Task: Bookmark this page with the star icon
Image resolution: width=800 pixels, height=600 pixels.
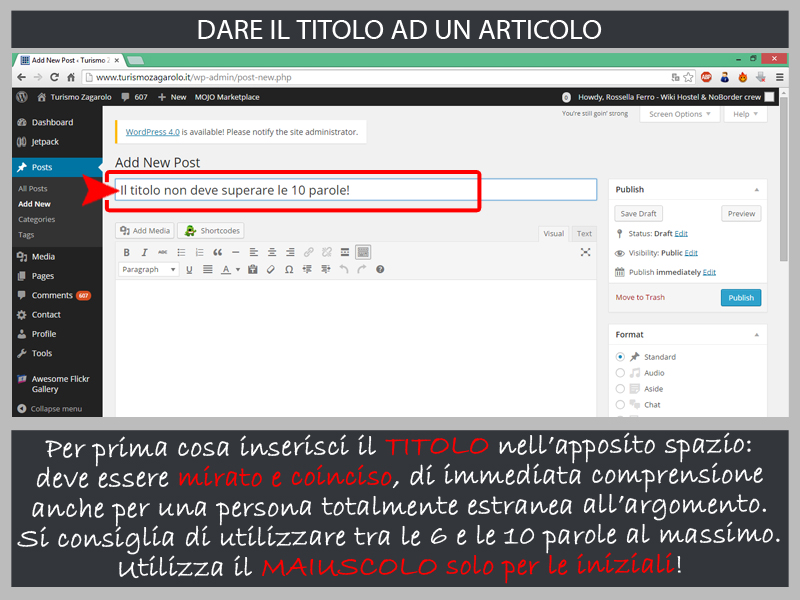Action: [x=689, y=77]
